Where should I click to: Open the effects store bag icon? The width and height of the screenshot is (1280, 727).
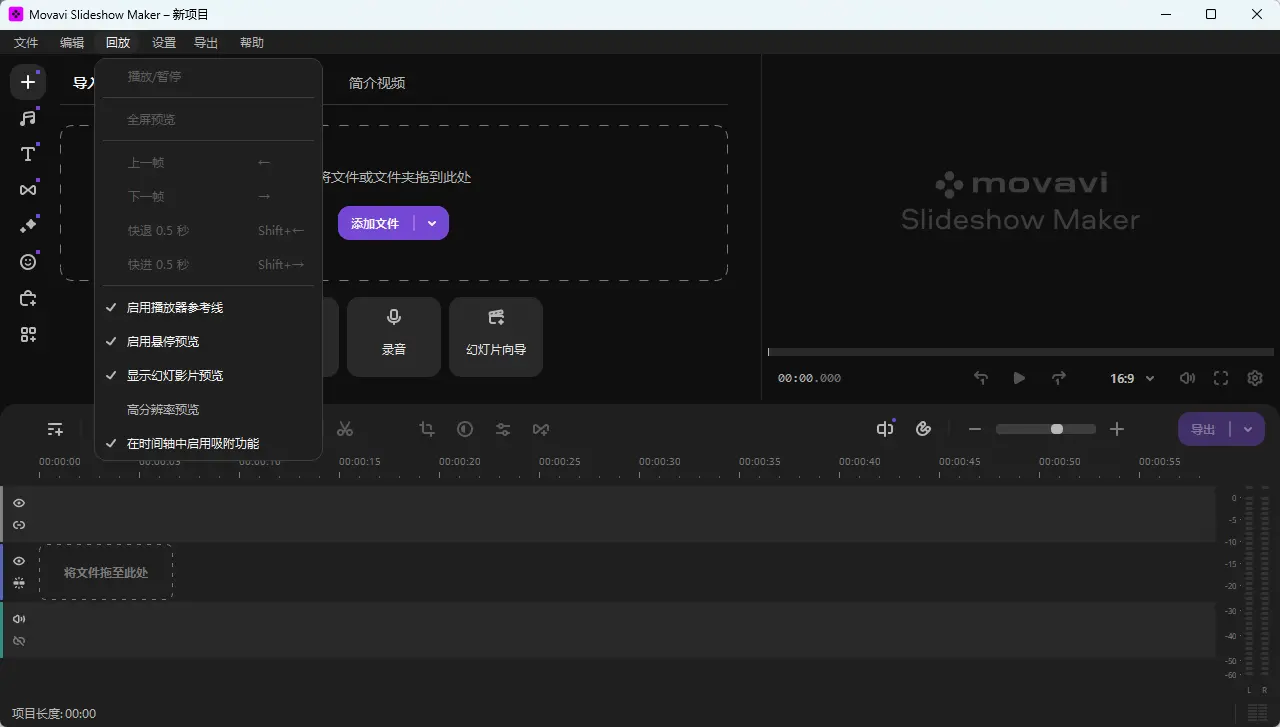coord(28,298)
